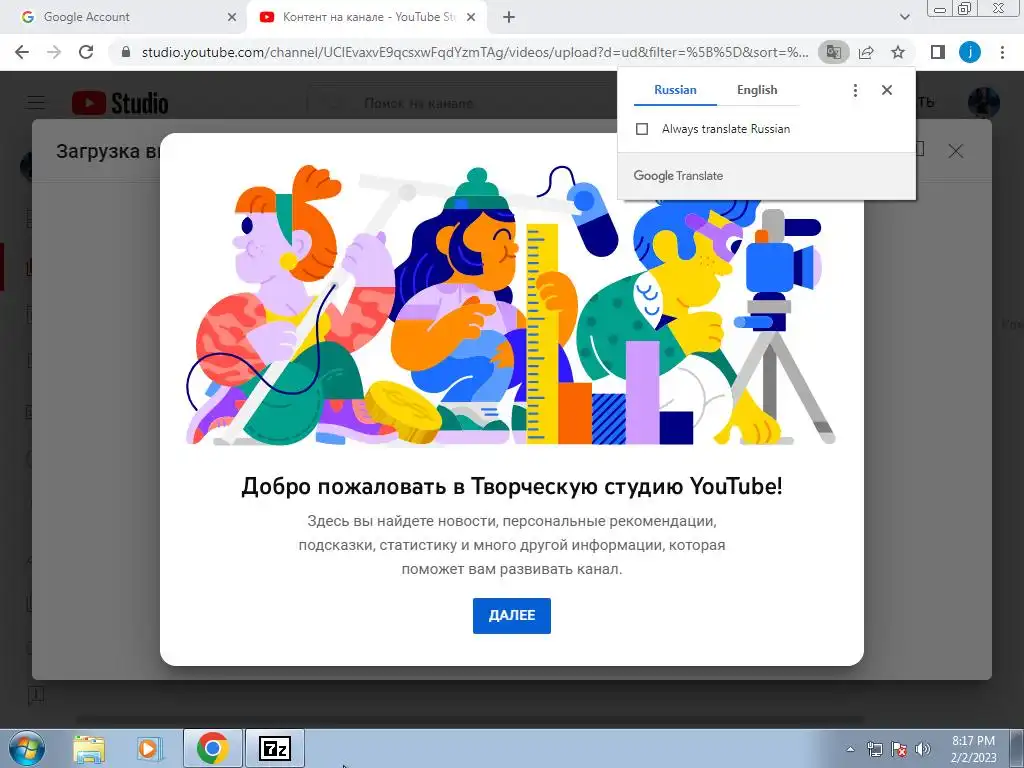The height and width of the screenshot is (768, 1024).
Task: Launch Windows Media Player from taskbar
Action: coord(149,748)
